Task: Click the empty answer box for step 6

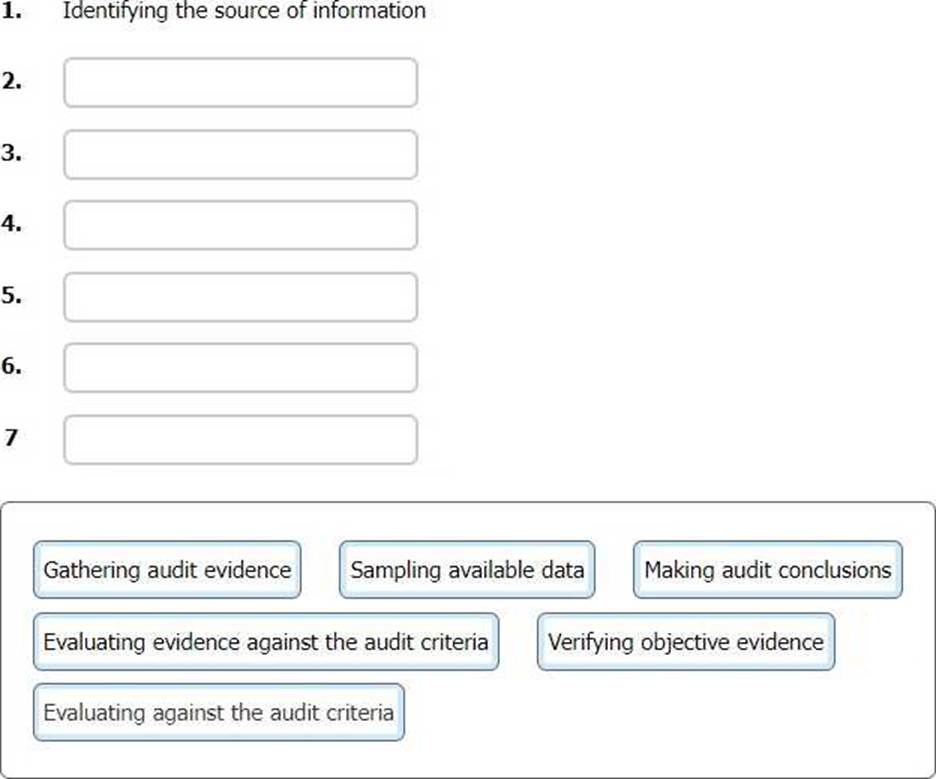Action: (241, 368)
